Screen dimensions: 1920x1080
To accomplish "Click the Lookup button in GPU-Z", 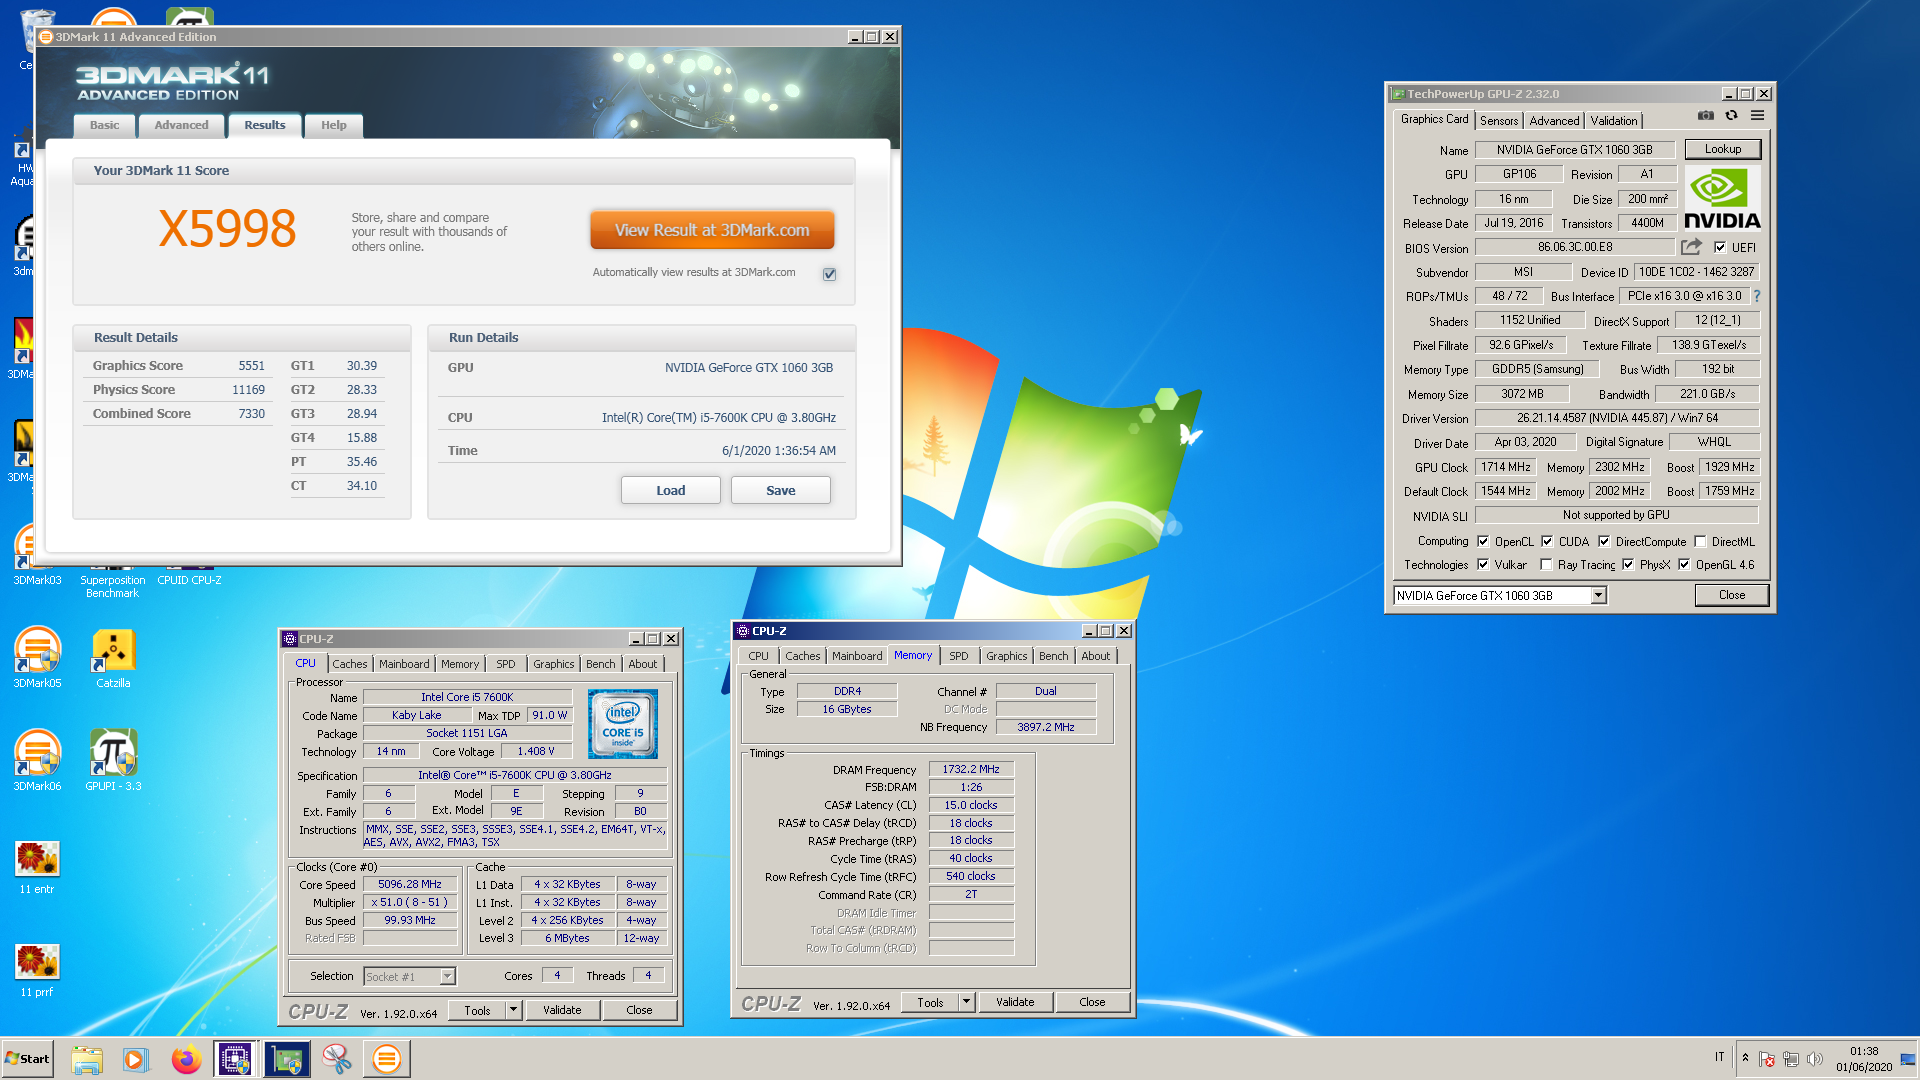I will [x=1722, y=149].
